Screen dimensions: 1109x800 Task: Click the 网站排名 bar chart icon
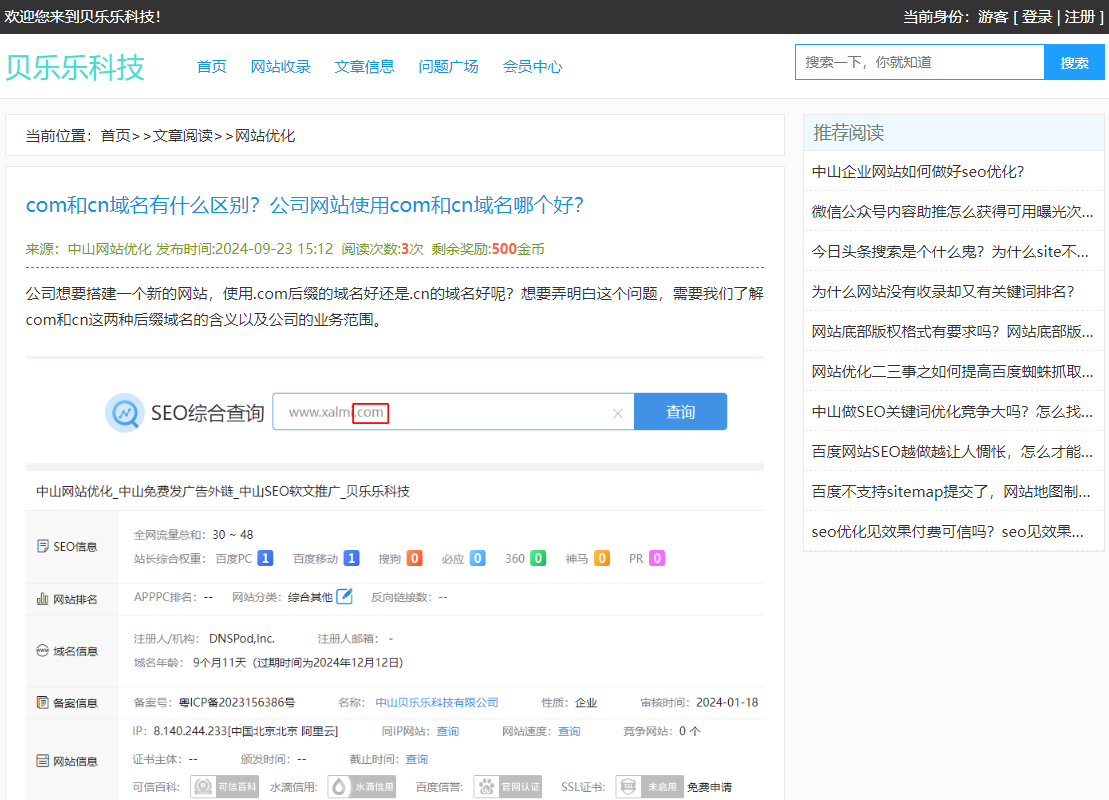point(42,599)
